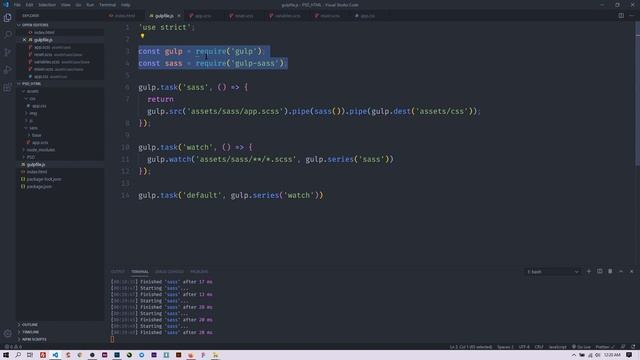The image size is (640, 360).
Task: Click the Windows Start button
Action: (x=6, y=355)
